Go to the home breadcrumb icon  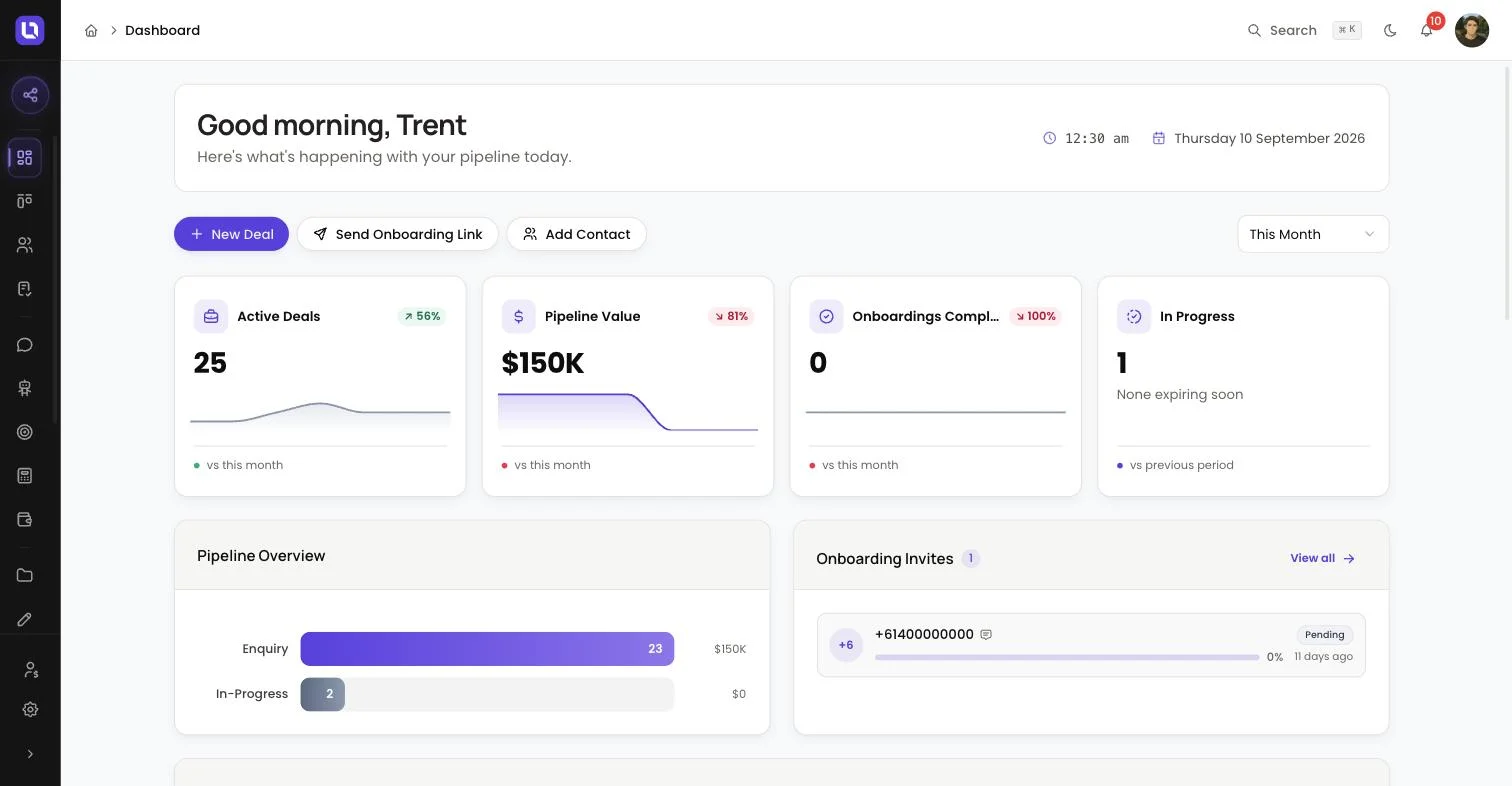(x=91, y=30)
